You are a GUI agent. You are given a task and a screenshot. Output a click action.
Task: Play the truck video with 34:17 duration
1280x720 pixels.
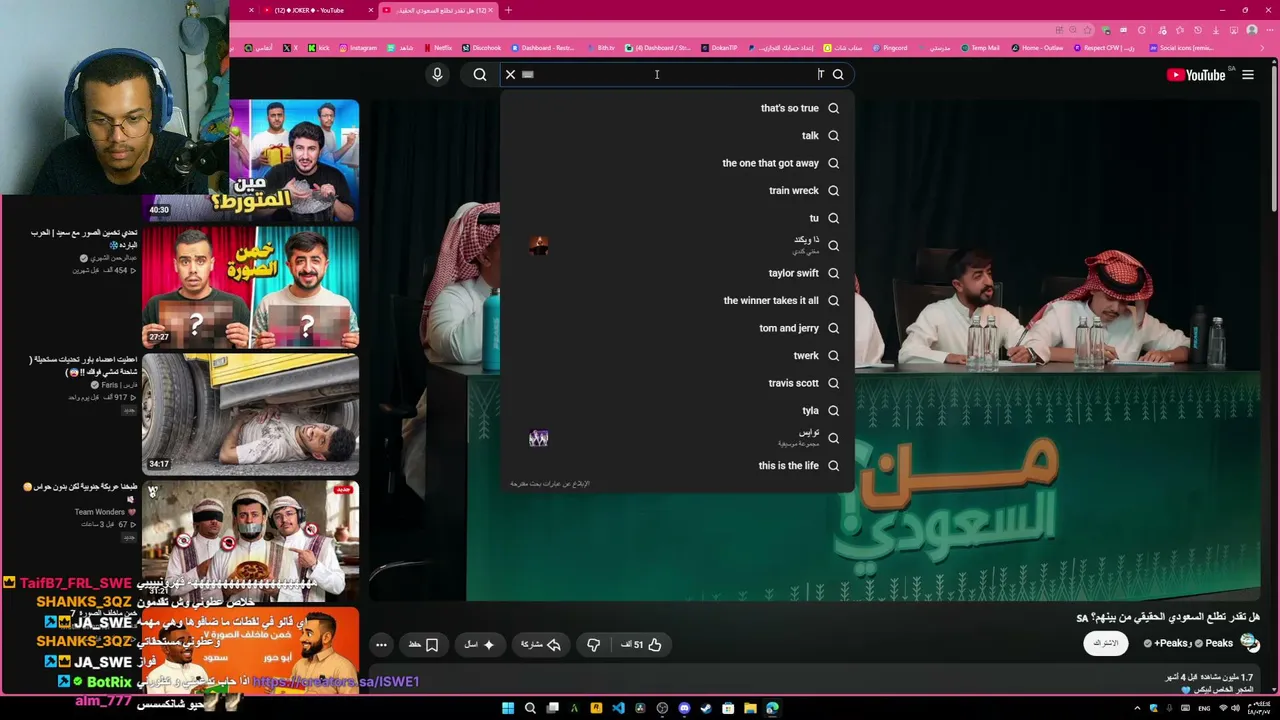tap(250, 414)
